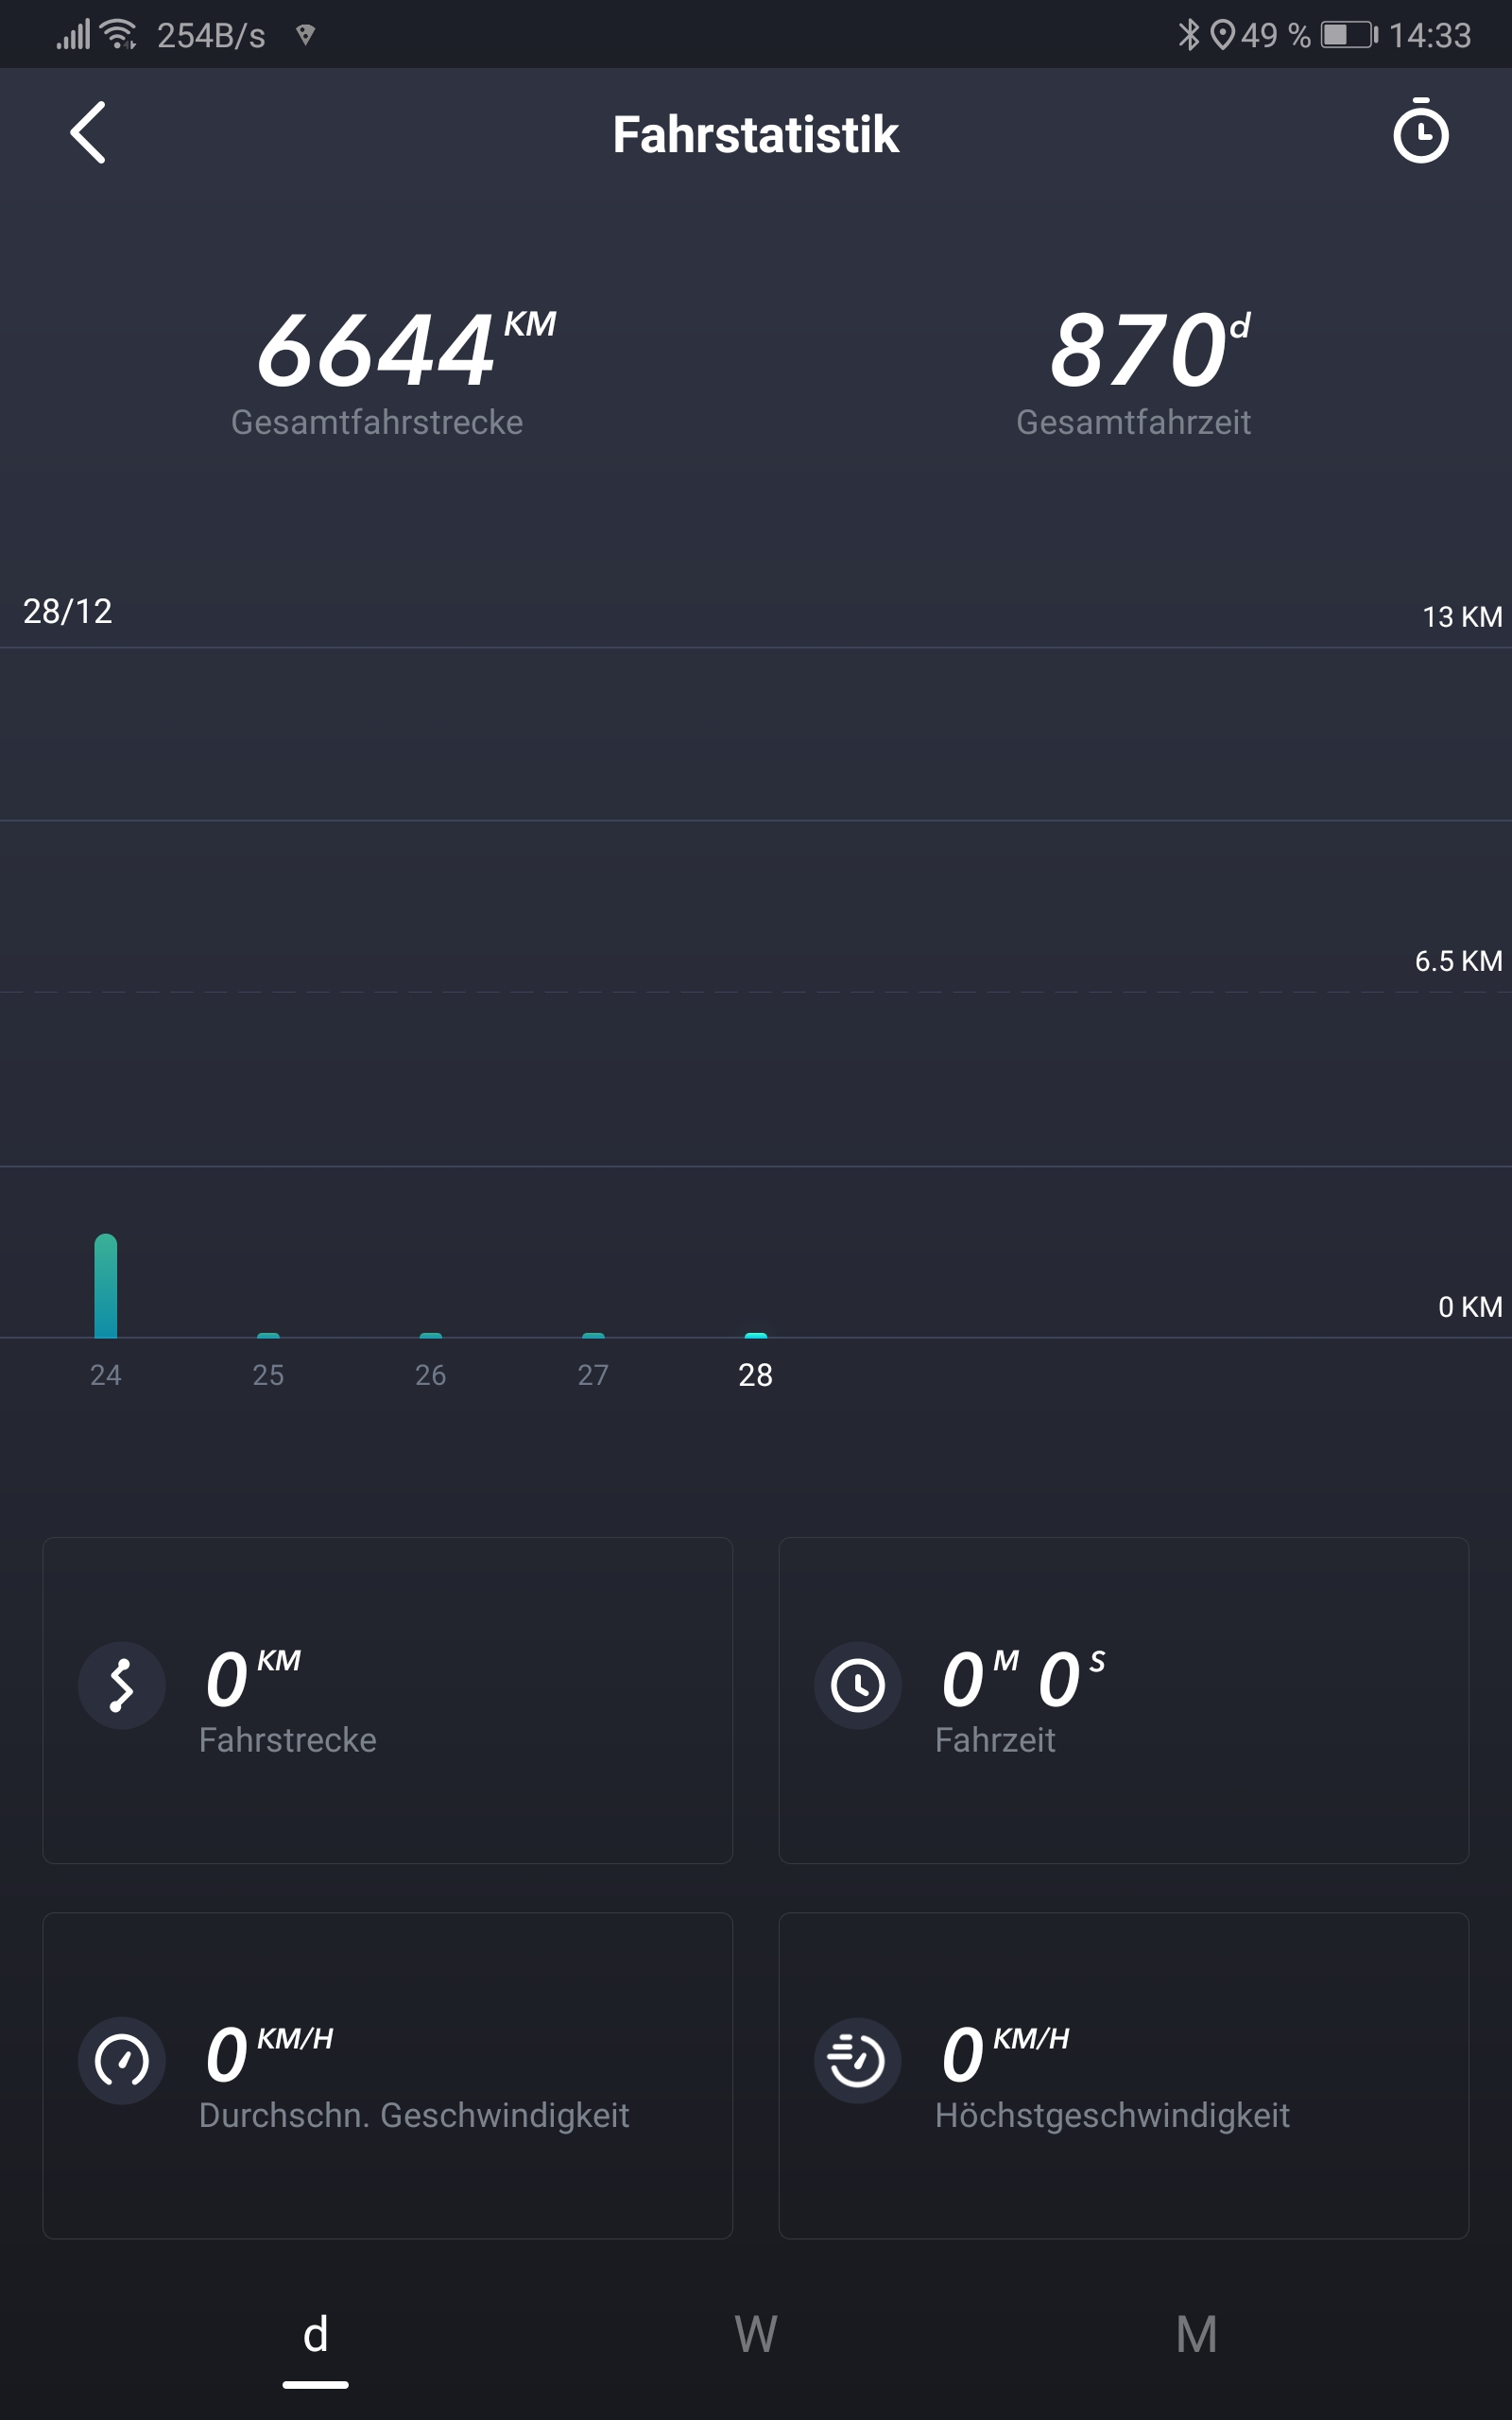Switch to the monthly 'M' tab
Screen dimensions: 1512x2420
click(x=1196, y=2336)
